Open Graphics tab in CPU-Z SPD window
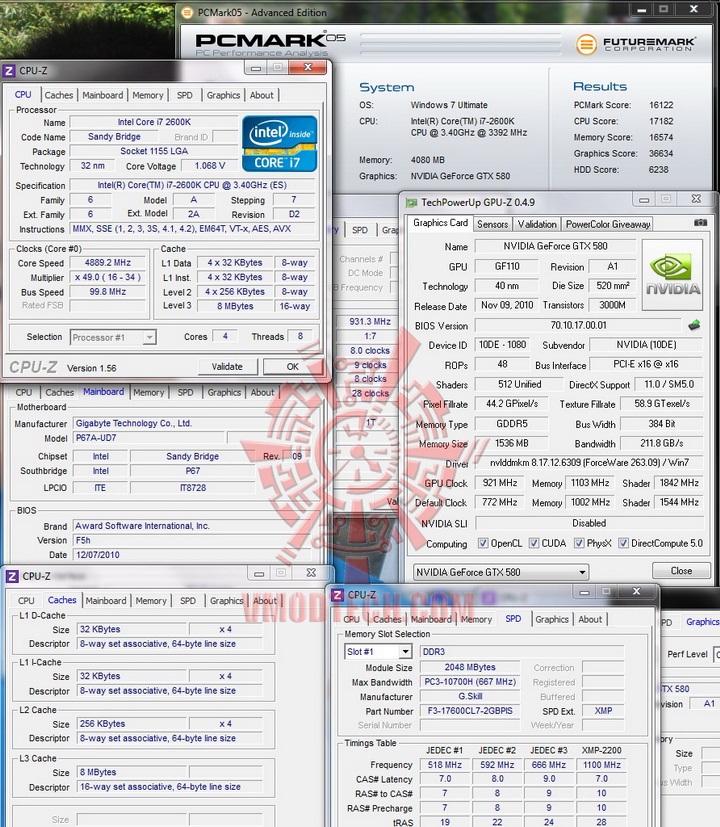The image size is (720, 827). [552, 620]
